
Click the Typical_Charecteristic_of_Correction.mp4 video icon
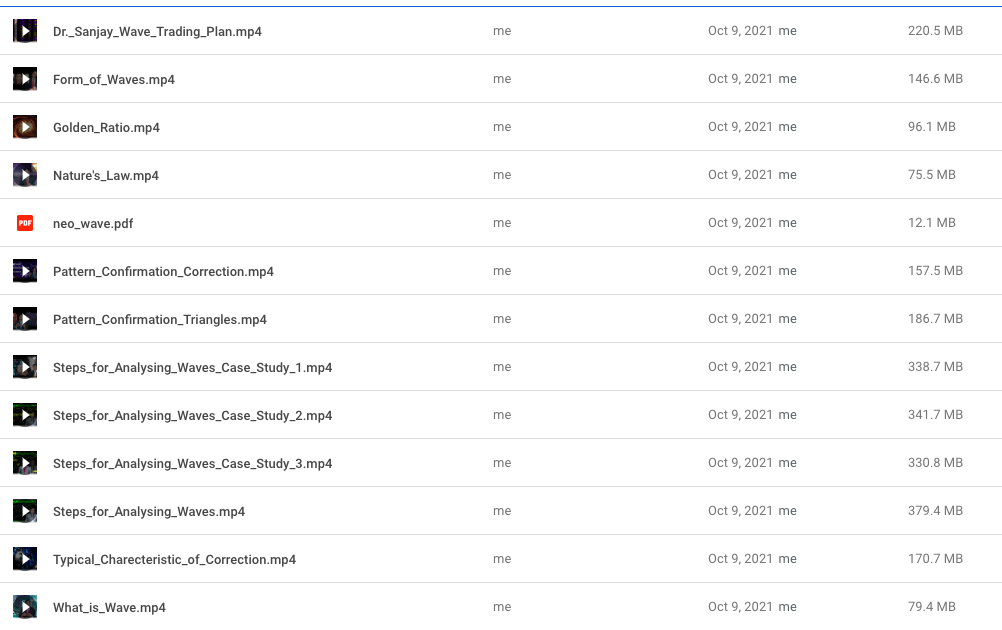point(25,559)
